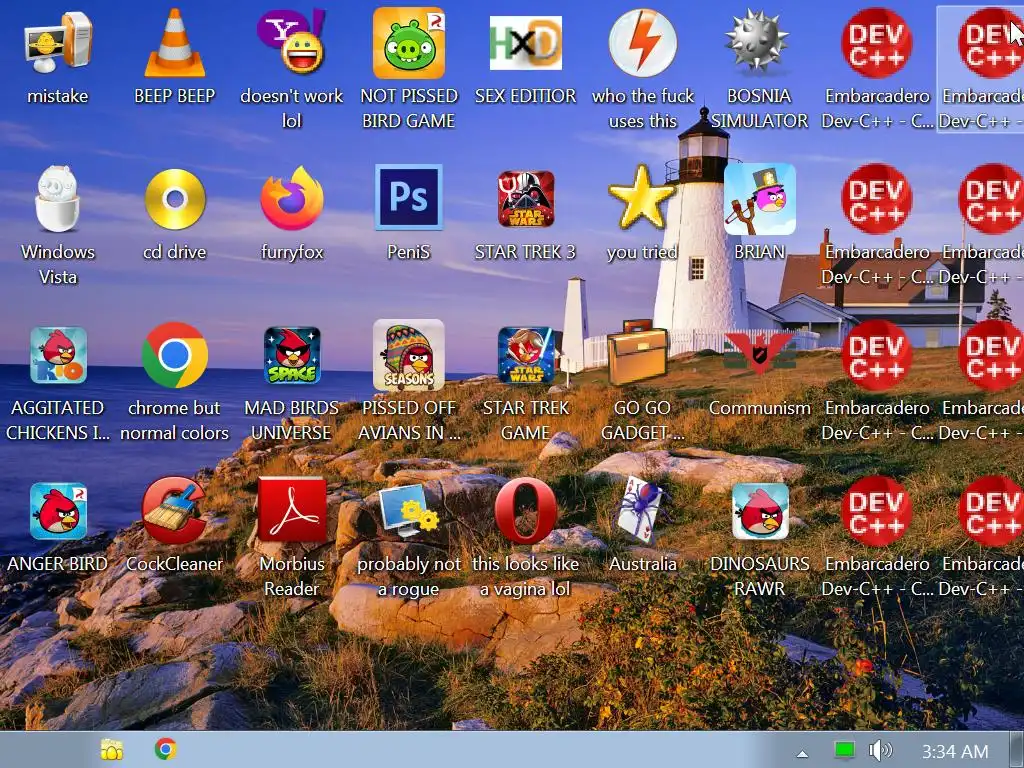Open the Photoshop Ps icon
This screenshot has width=1024, height=768.
click(x=409, y=198)
